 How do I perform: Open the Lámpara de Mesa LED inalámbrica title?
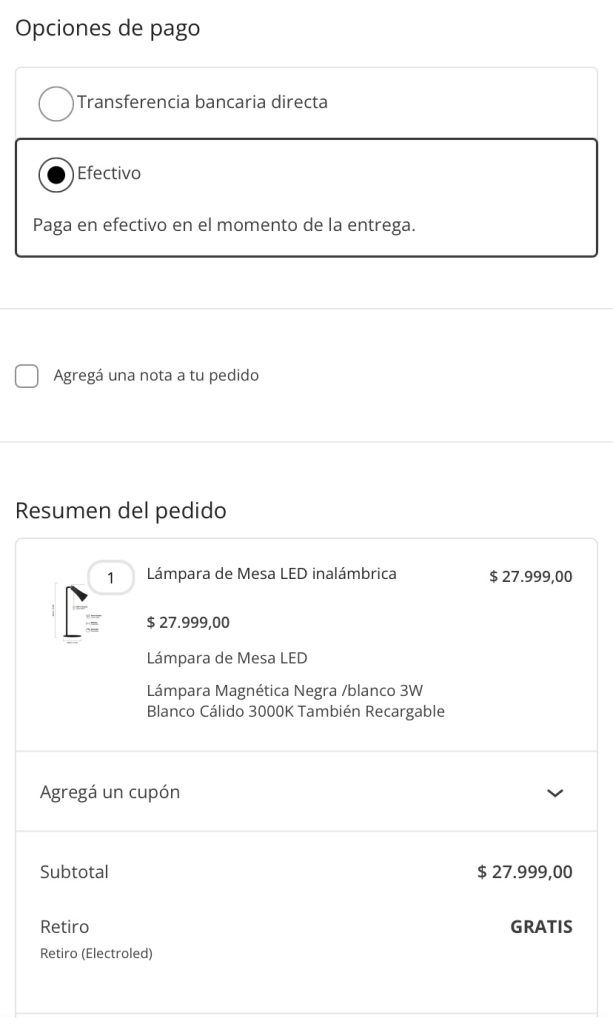(271, 574)
